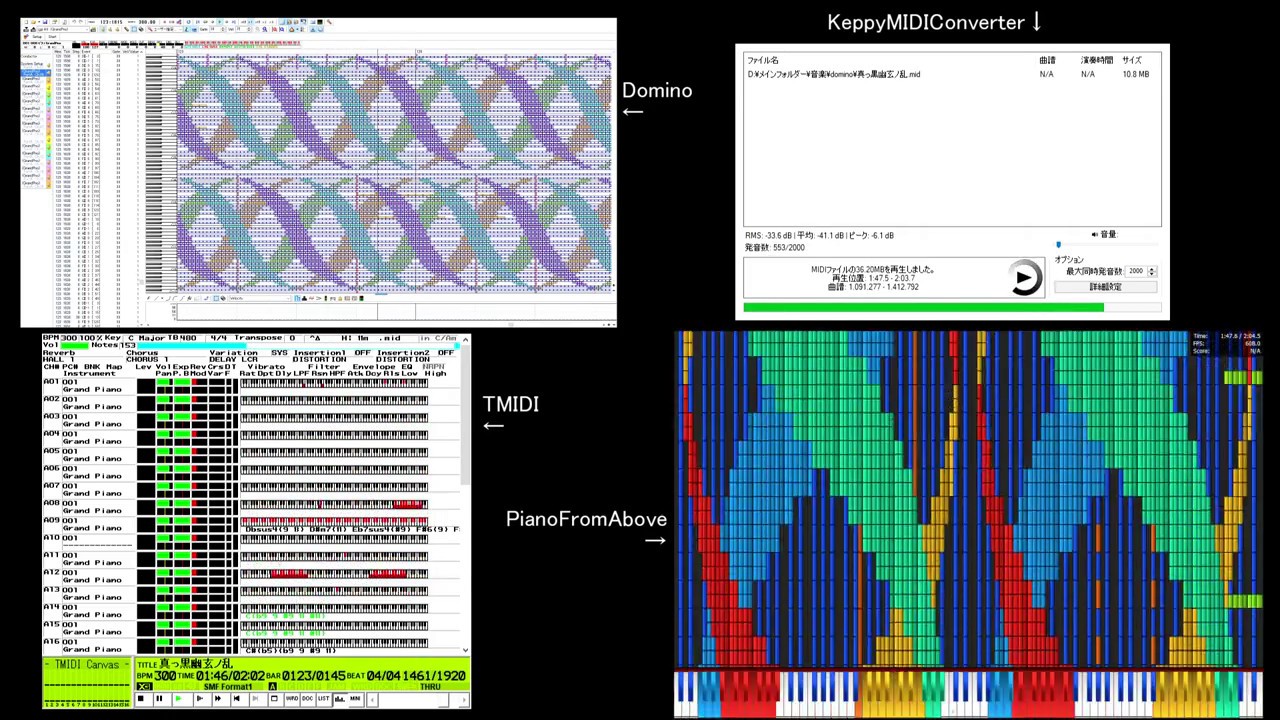Click the 最大同時発音数 stepper arrows
Screen dimensions: 1280x720
1152,271
